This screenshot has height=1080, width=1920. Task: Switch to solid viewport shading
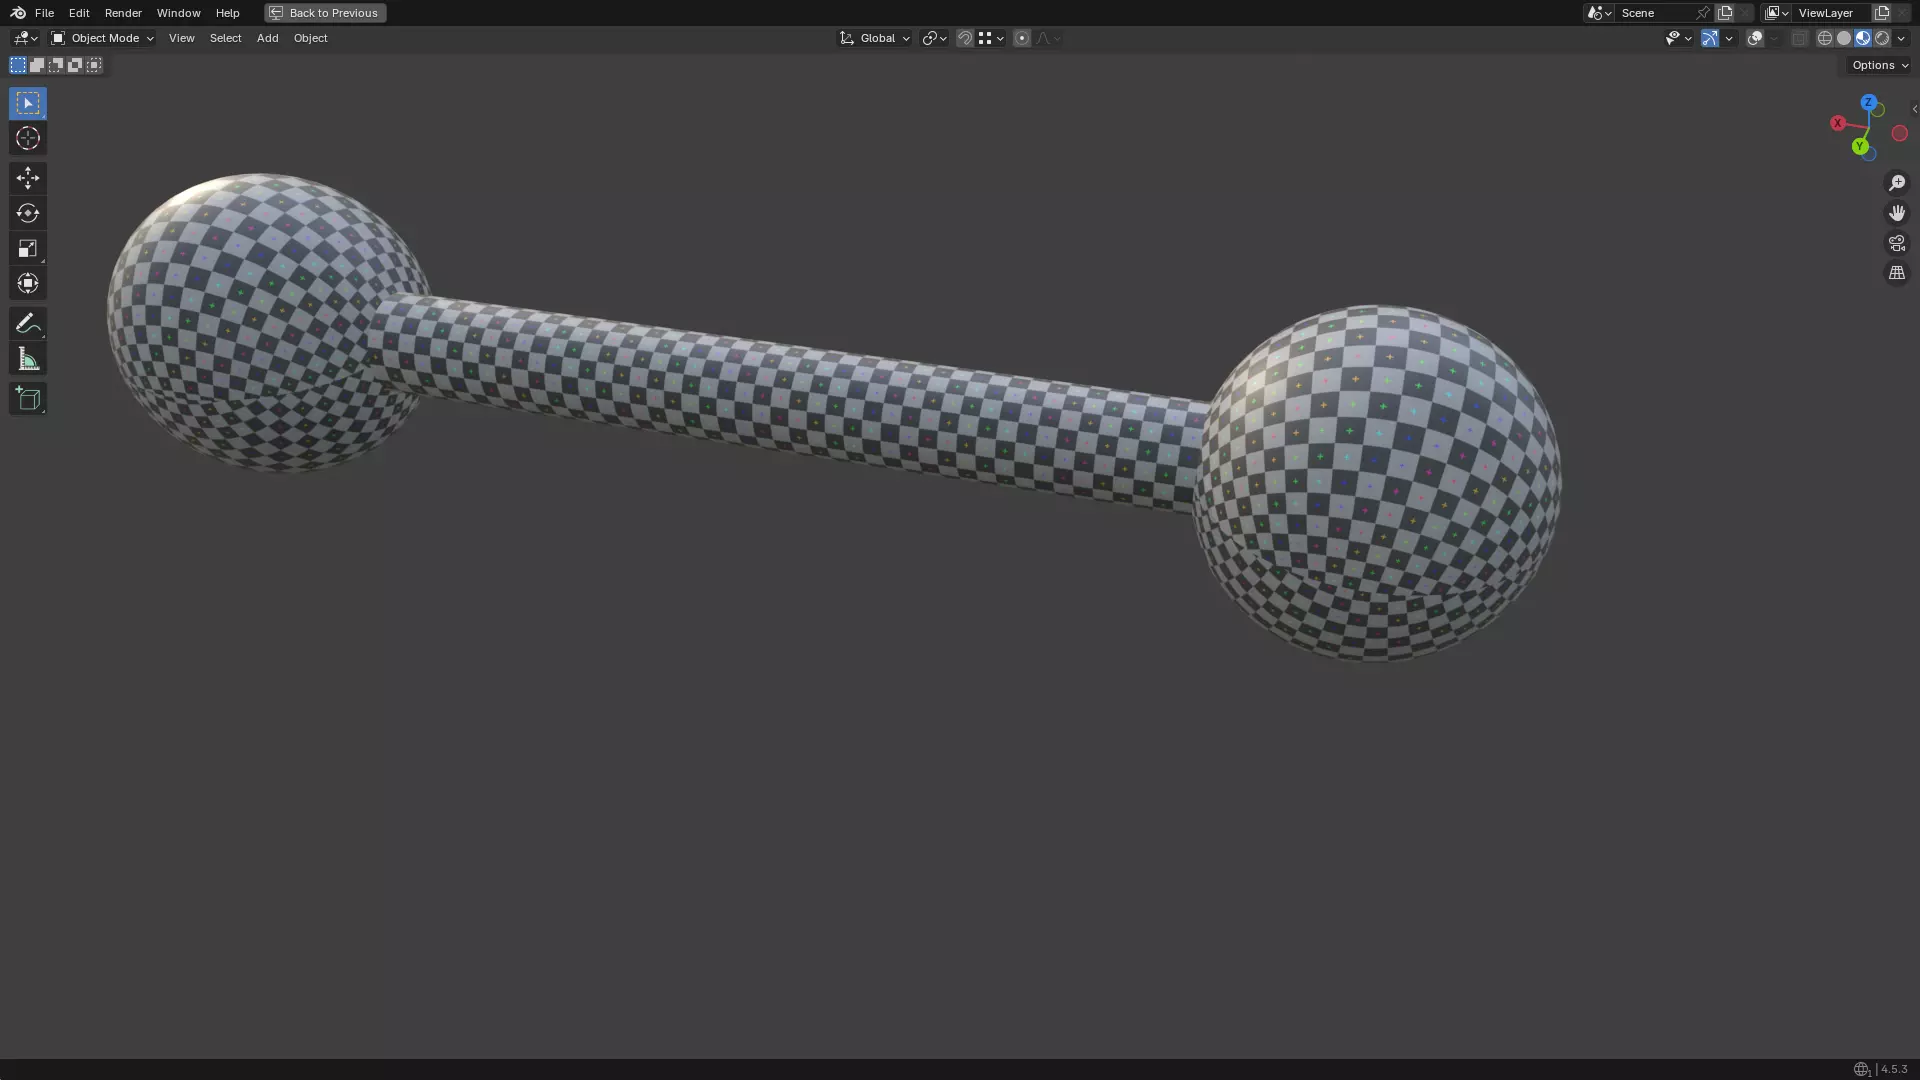[x=1844, y=38]
